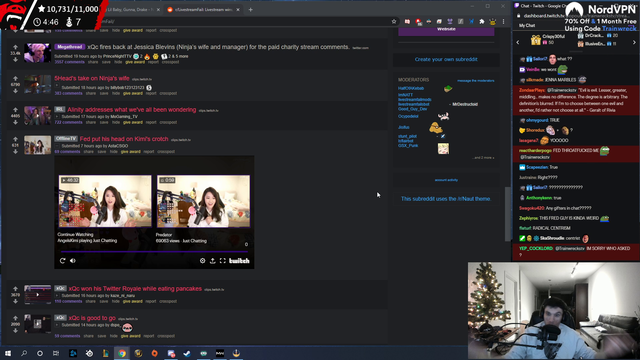Click Megathread flair on xQc fires back post
Viewport: 640px width, 360px height.
tap(70, 47)
